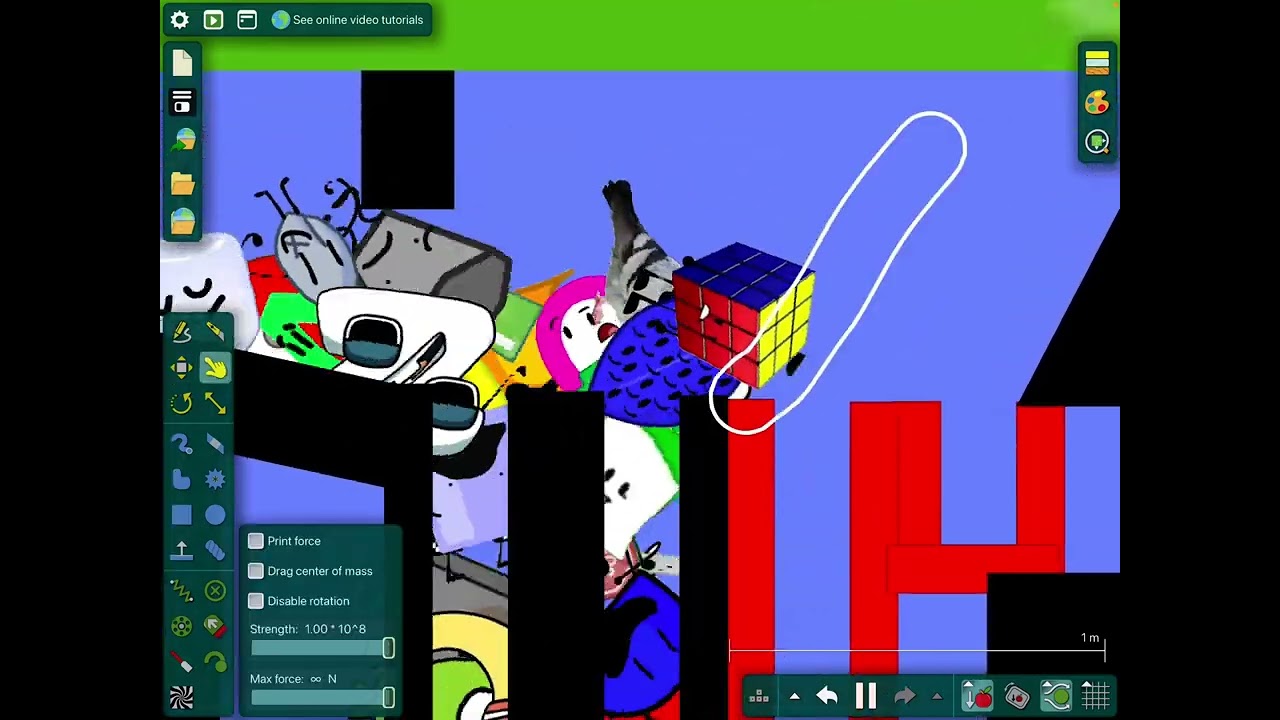This screenshot has width=1280, height=720.
Task: Toggle the gravity sensor rotation icon
Action: coord(1017,696)
